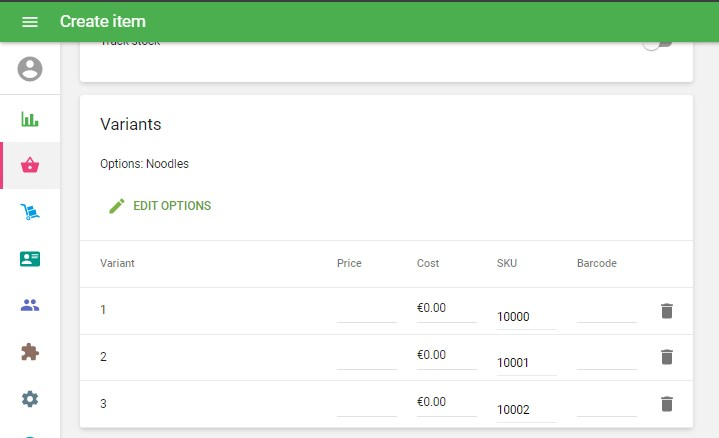719x438 pixels.
Task: Click the Barcode field for variant 1
Action: [x=606, y=311]
